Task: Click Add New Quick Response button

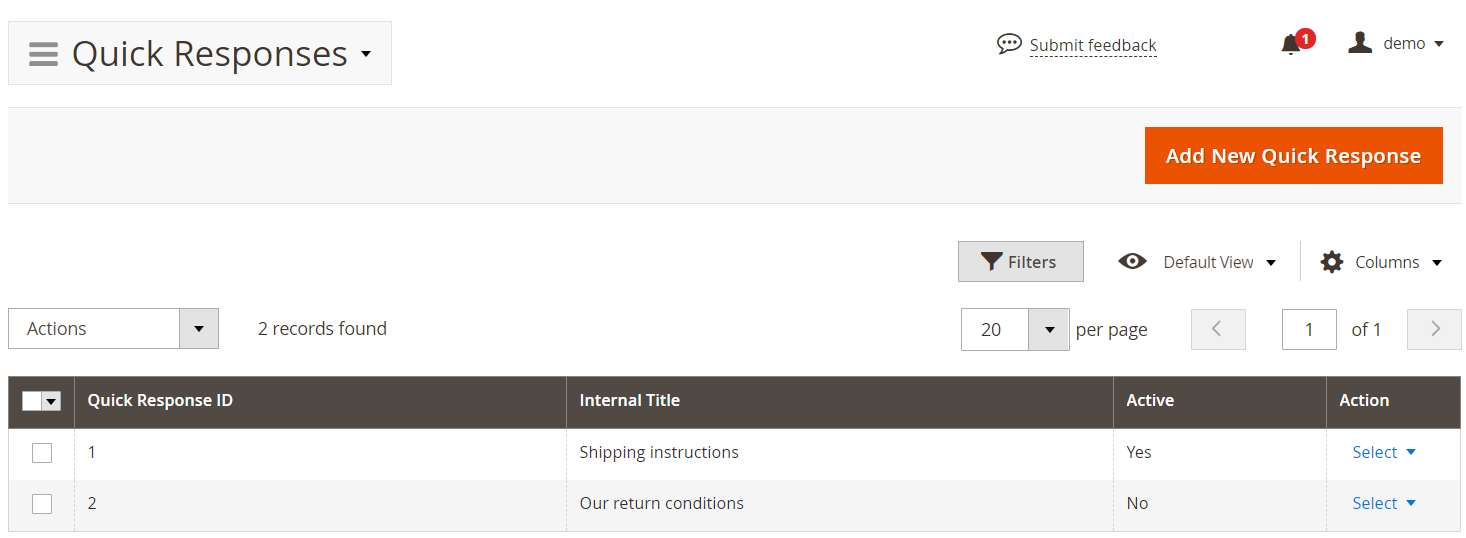Action: pyautogui.click(x=1293, y=156)
